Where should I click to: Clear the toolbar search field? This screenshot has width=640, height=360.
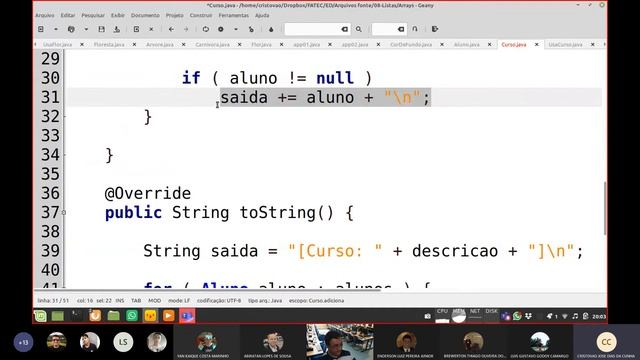[345, 29]
